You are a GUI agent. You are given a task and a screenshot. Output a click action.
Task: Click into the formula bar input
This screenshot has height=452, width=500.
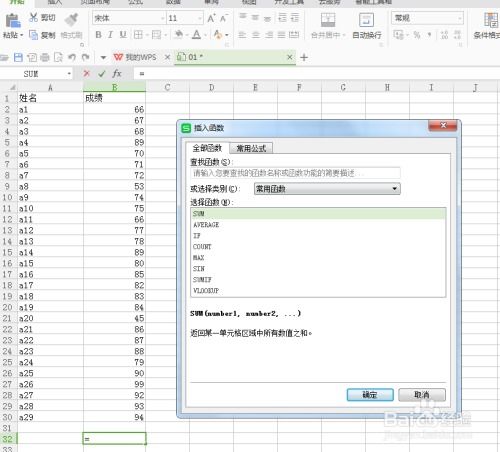tap(317, 74)
